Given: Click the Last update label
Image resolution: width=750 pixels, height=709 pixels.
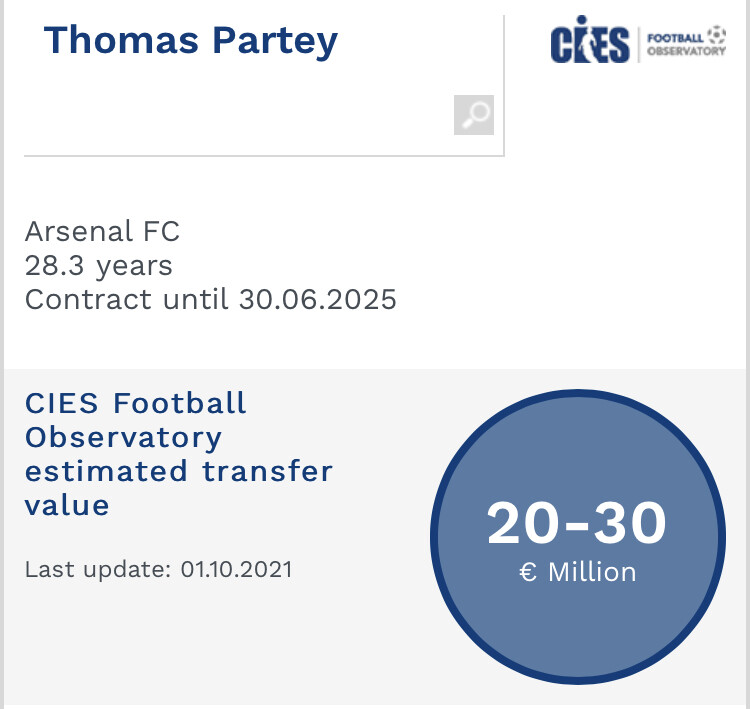Looking at the screenshot, I should pos(98,569).
